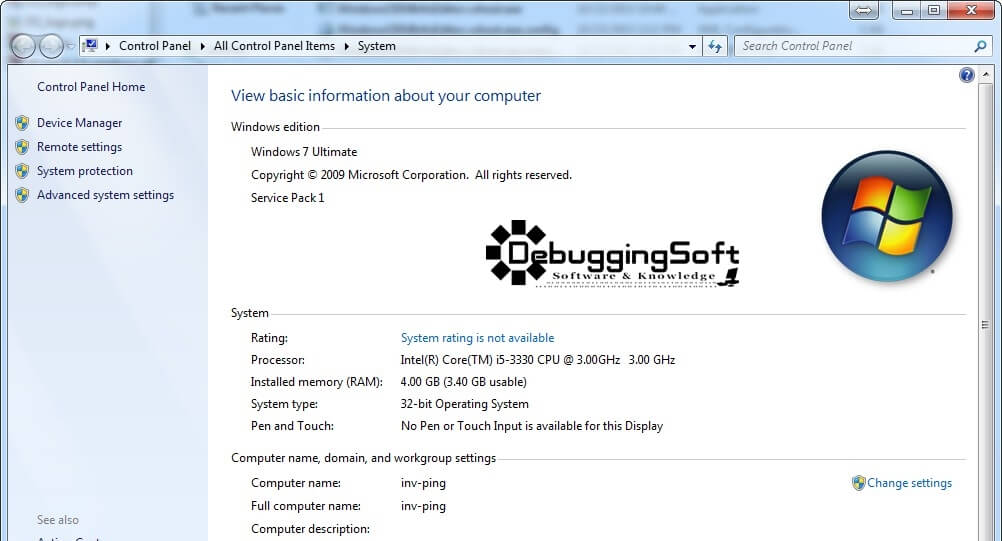Click the Full computer name value inv-ping

coord(423,506)
